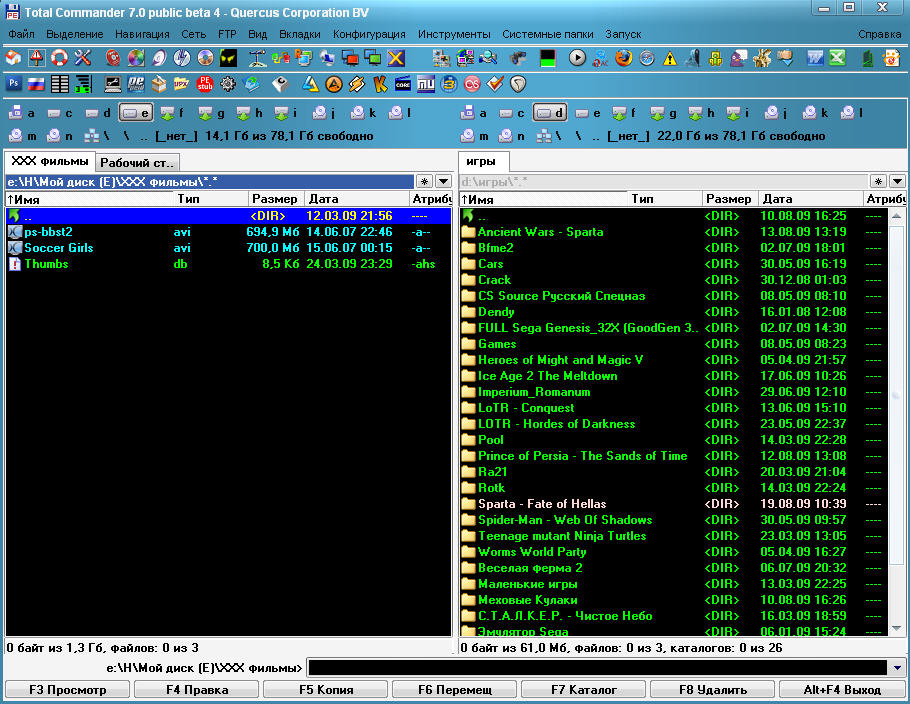Launch Firefox from the toolbar
Viewport: 910px width, 704px height.
[623, 57]
